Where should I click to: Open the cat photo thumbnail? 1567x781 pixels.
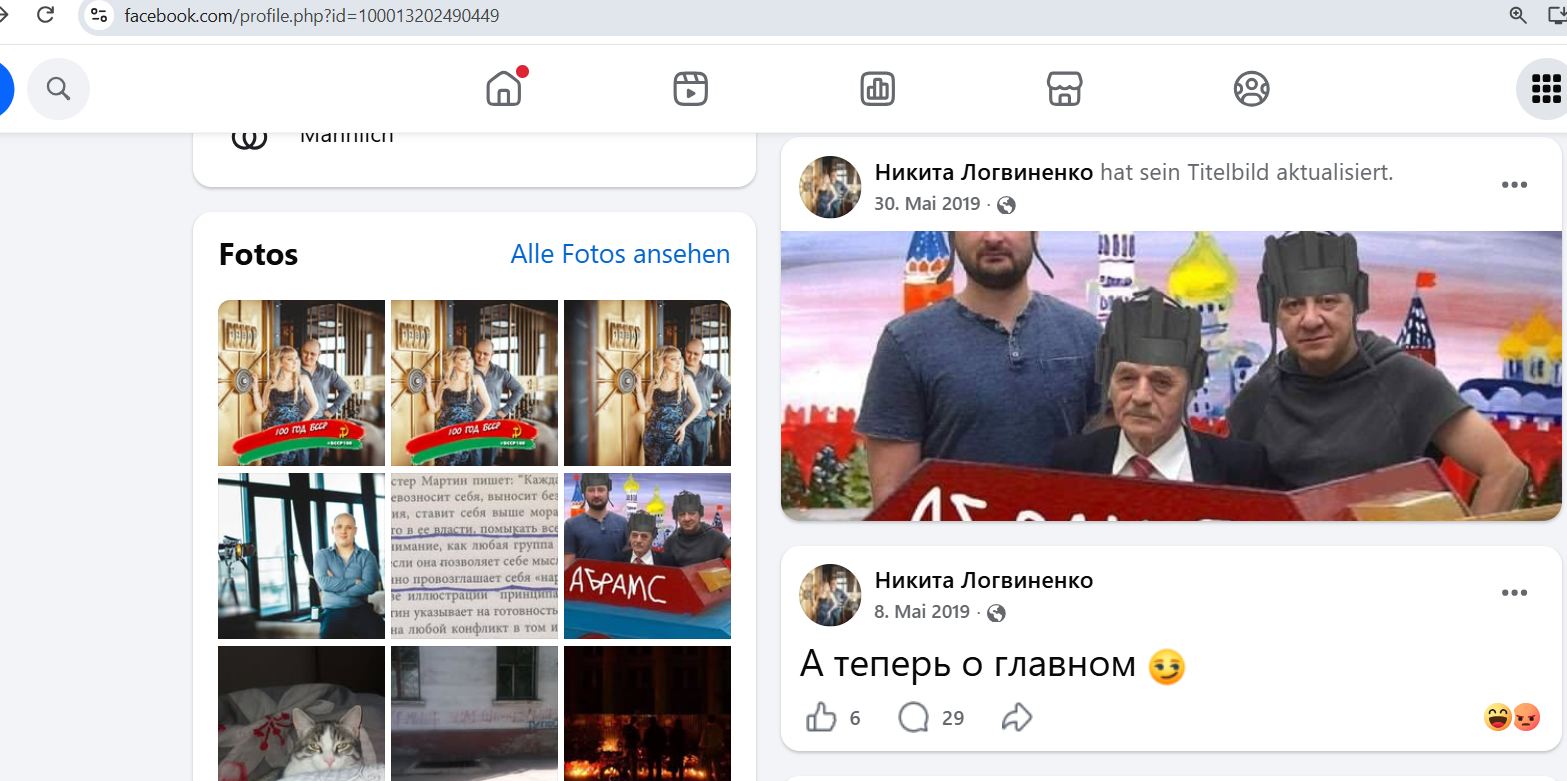click(x=301, y=713)
